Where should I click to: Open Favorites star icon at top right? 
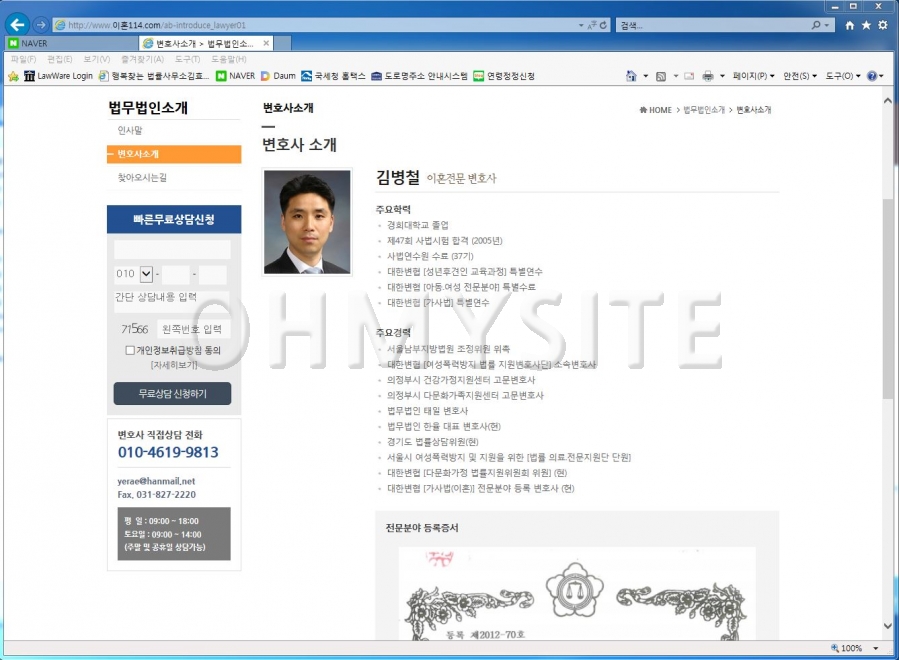pyautogui.click(x=866, y=25)
